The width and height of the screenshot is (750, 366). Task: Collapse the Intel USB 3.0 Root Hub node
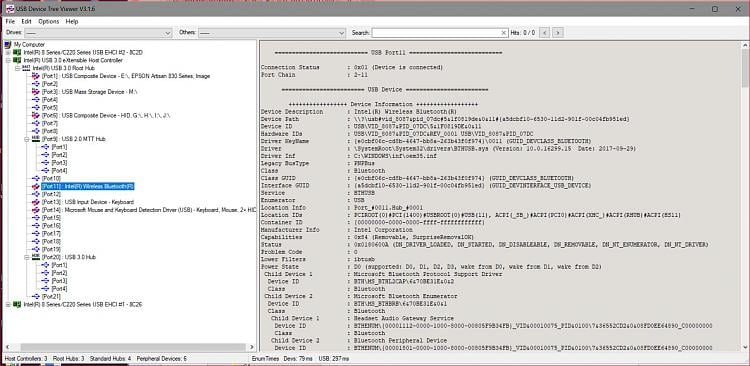17,68
